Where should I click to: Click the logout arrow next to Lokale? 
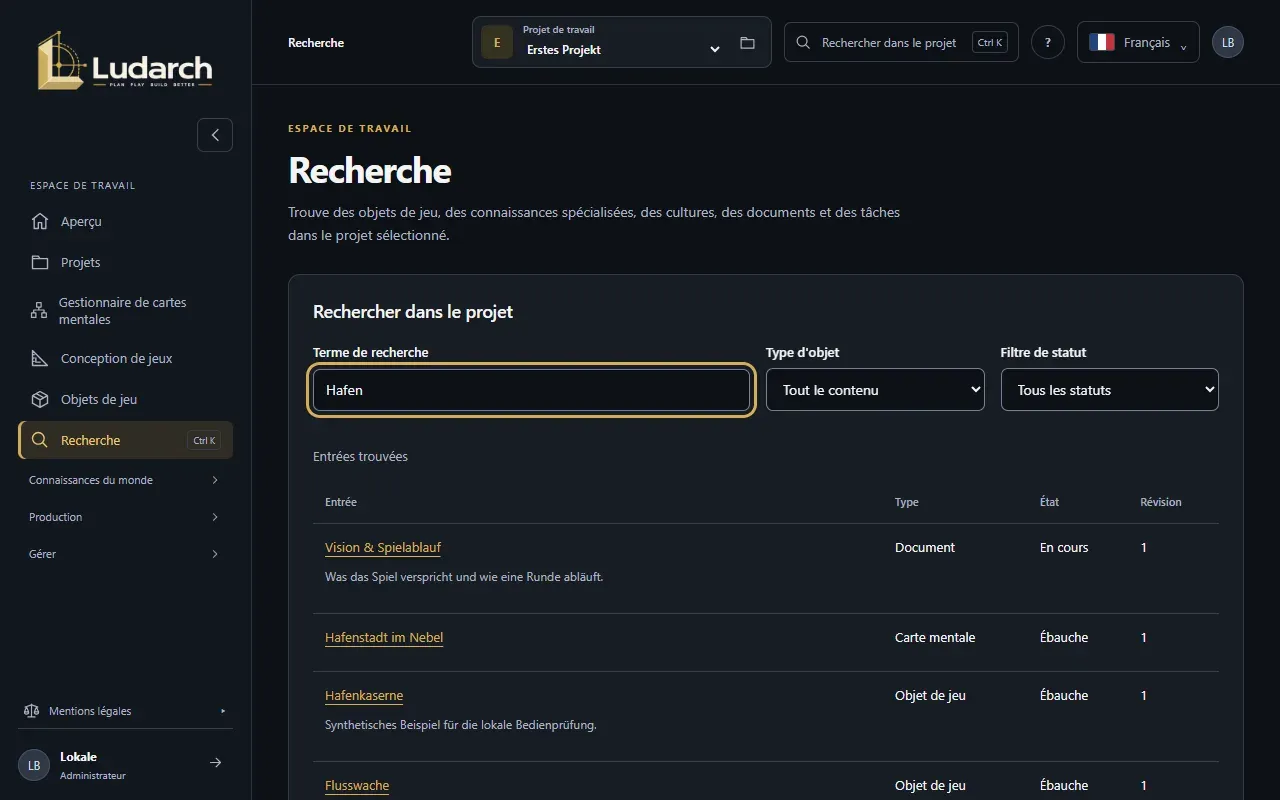pos(215,763)
